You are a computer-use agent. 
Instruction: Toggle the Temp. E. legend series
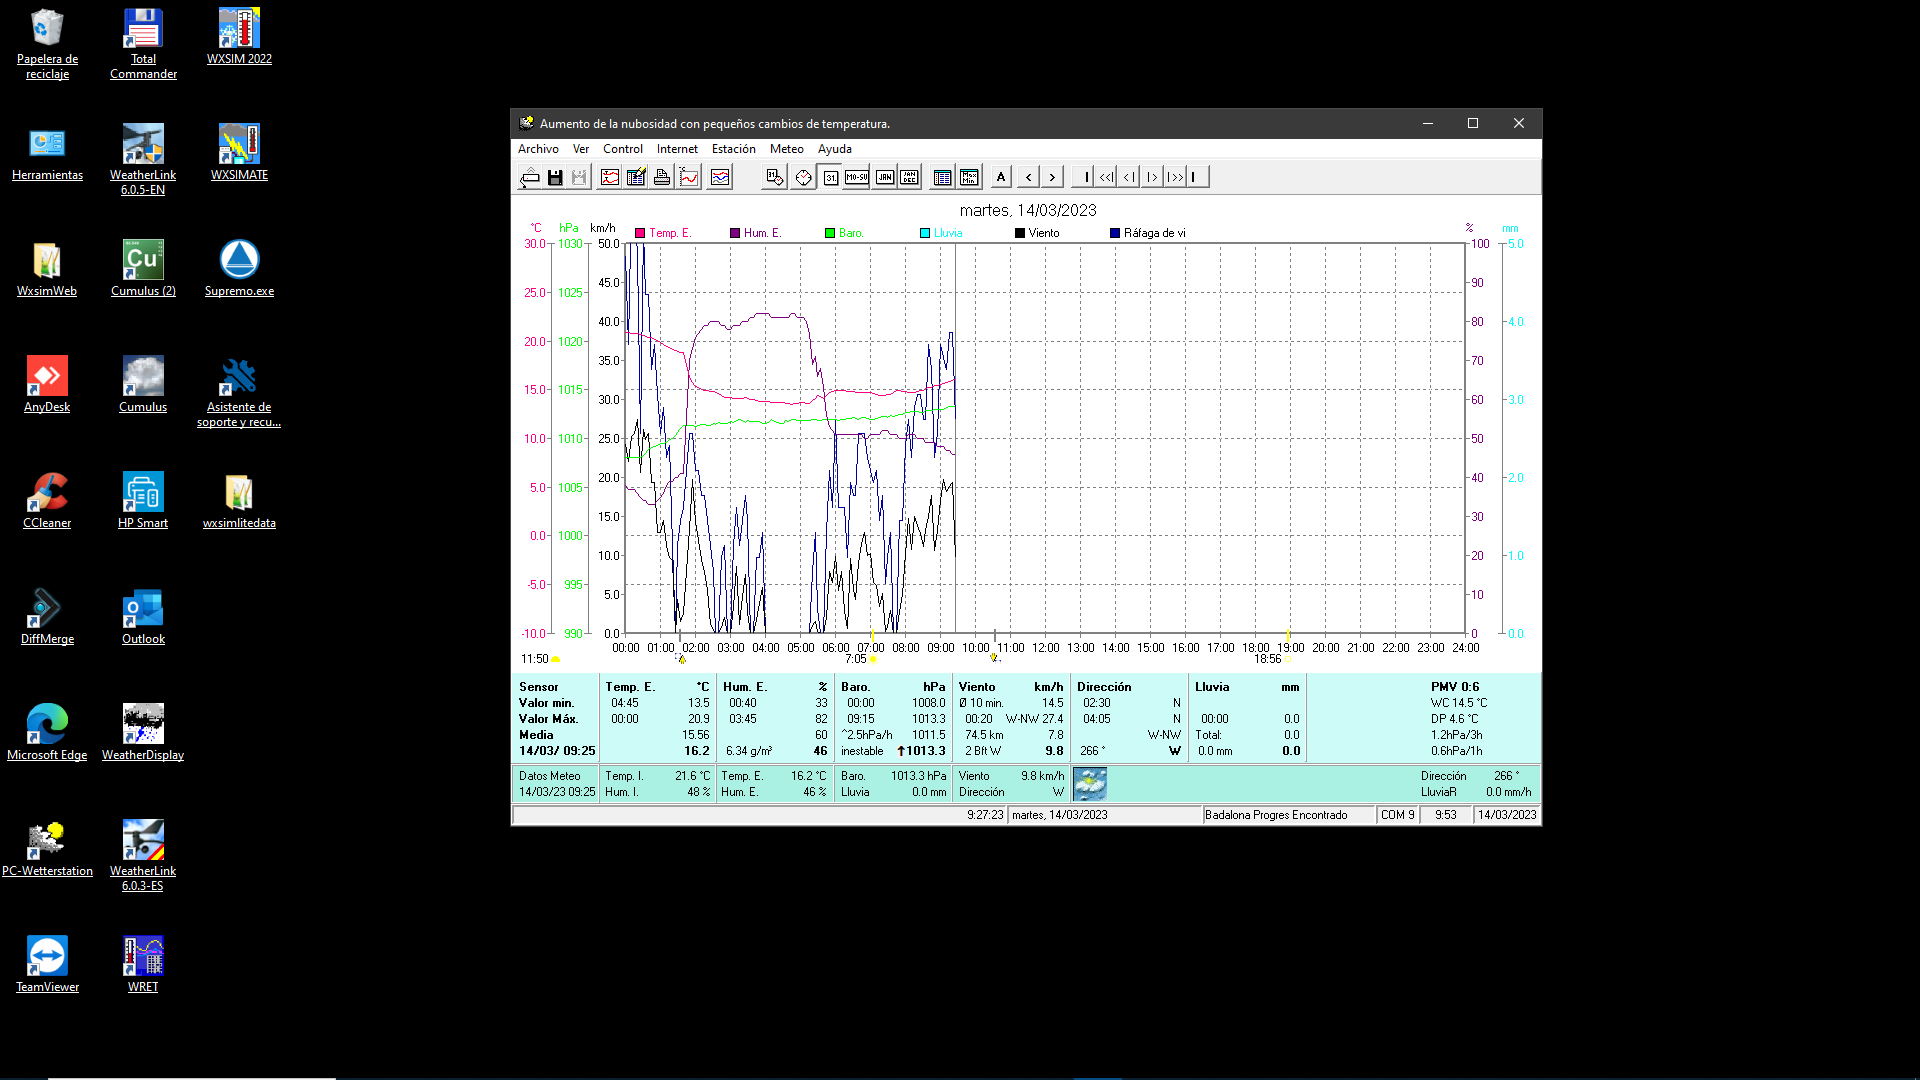point(669,233)
